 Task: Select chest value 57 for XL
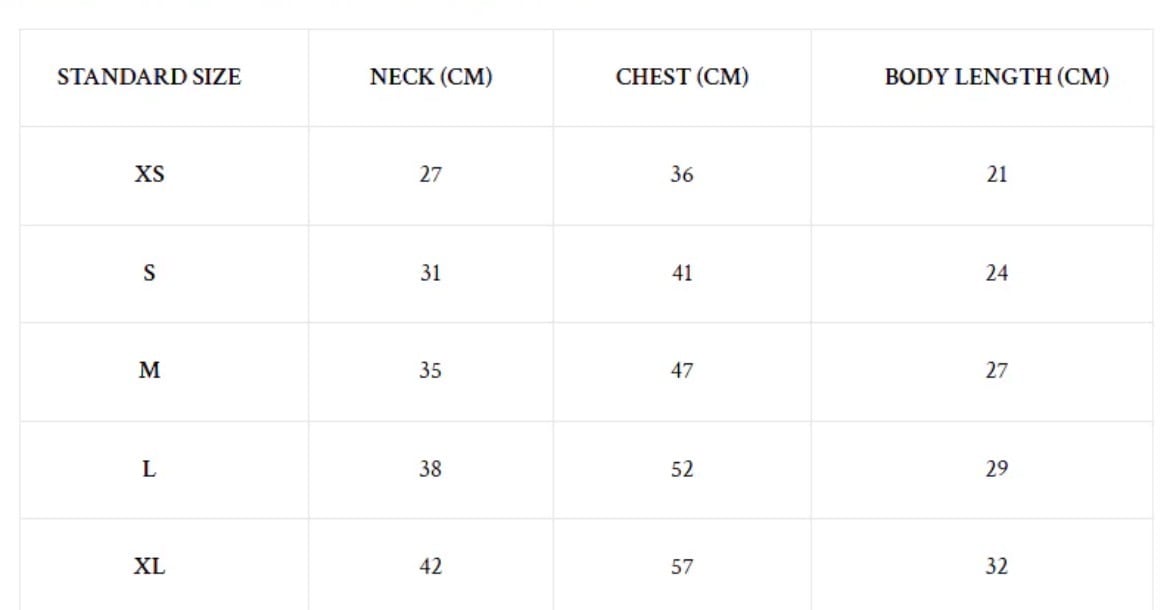[682, 566]
